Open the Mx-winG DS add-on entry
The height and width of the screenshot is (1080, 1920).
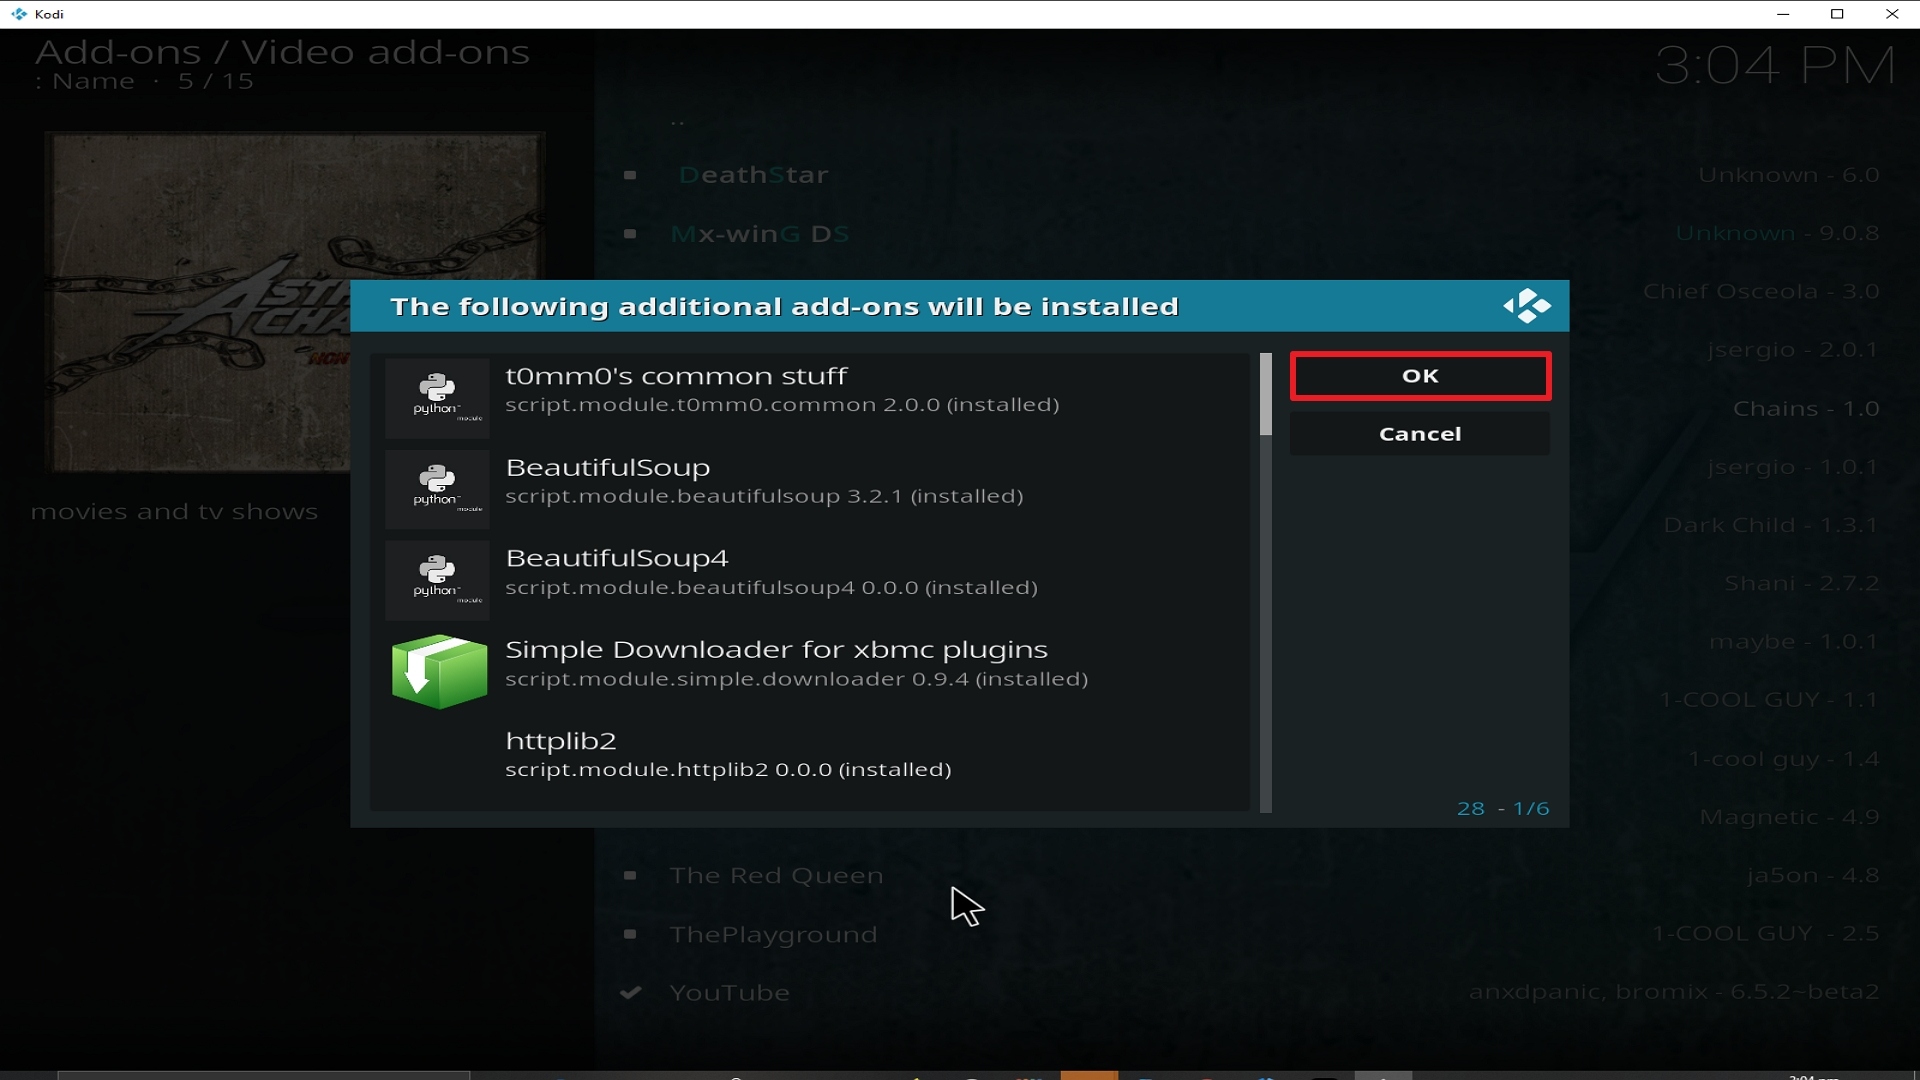(760, 234)
